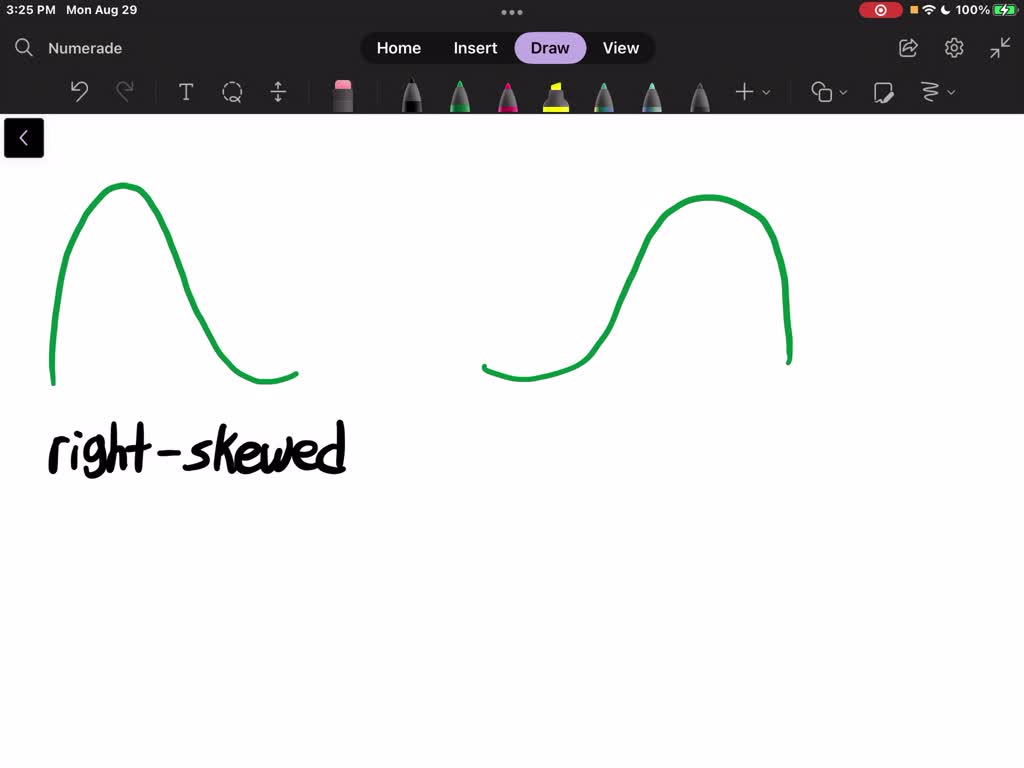Select the green pen
The image size is (1024, 768).
[460, 96]
